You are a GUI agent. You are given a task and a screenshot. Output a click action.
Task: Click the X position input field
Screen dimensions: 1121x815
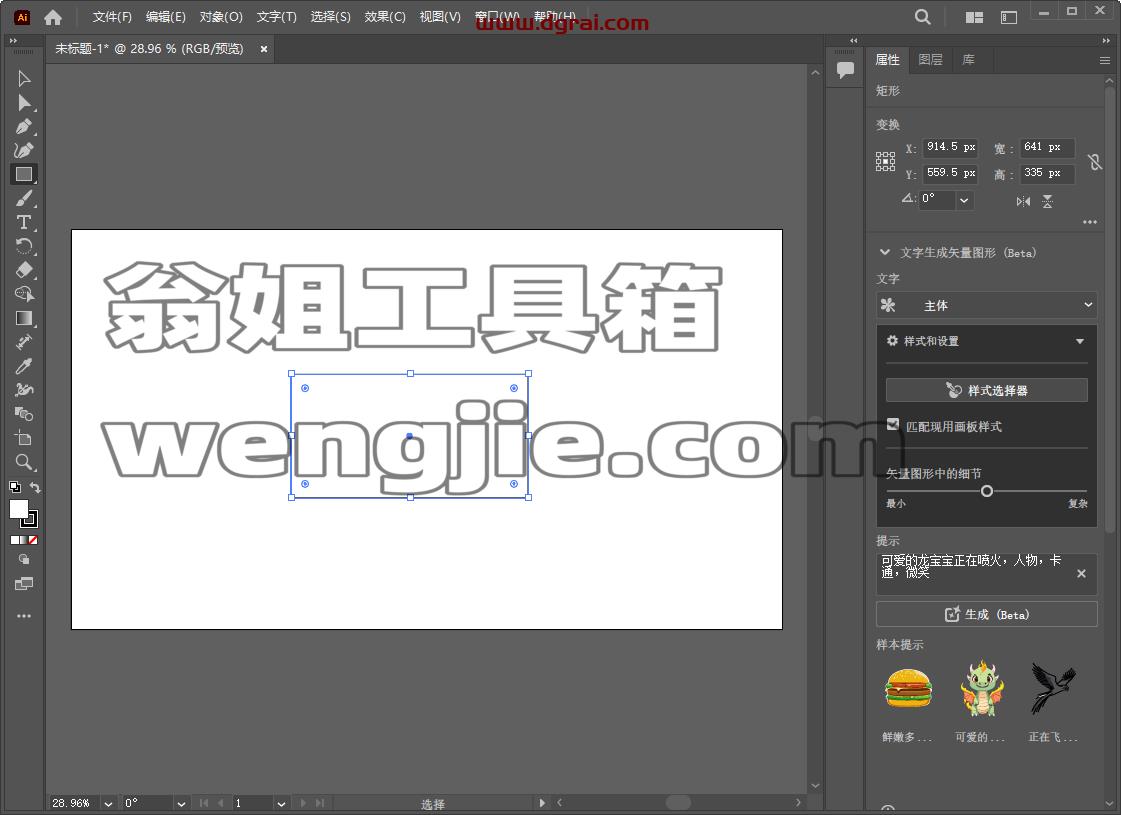950,147
